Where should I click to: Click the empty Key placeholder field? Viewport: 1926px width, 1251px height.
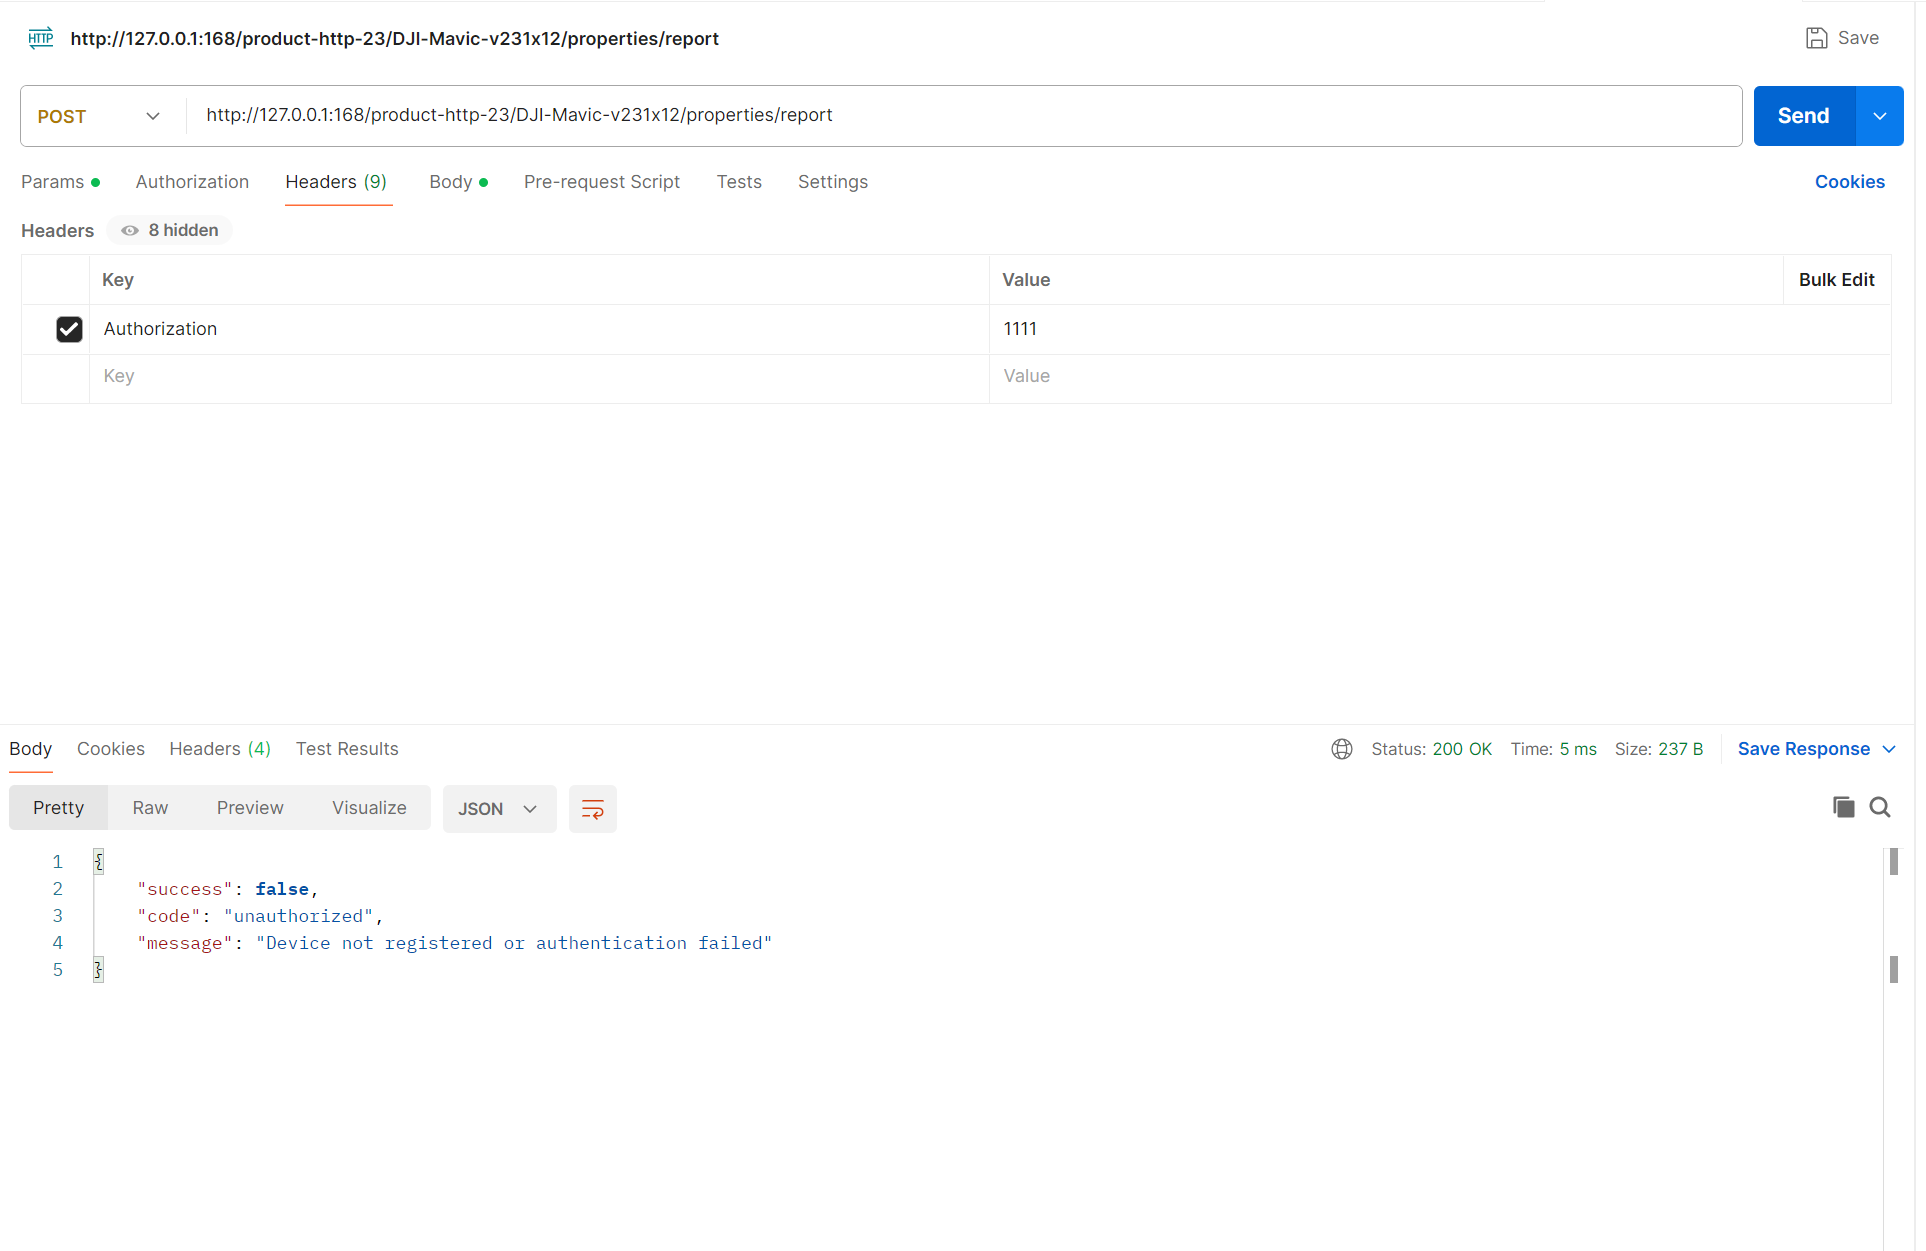(x=540, y=377)
